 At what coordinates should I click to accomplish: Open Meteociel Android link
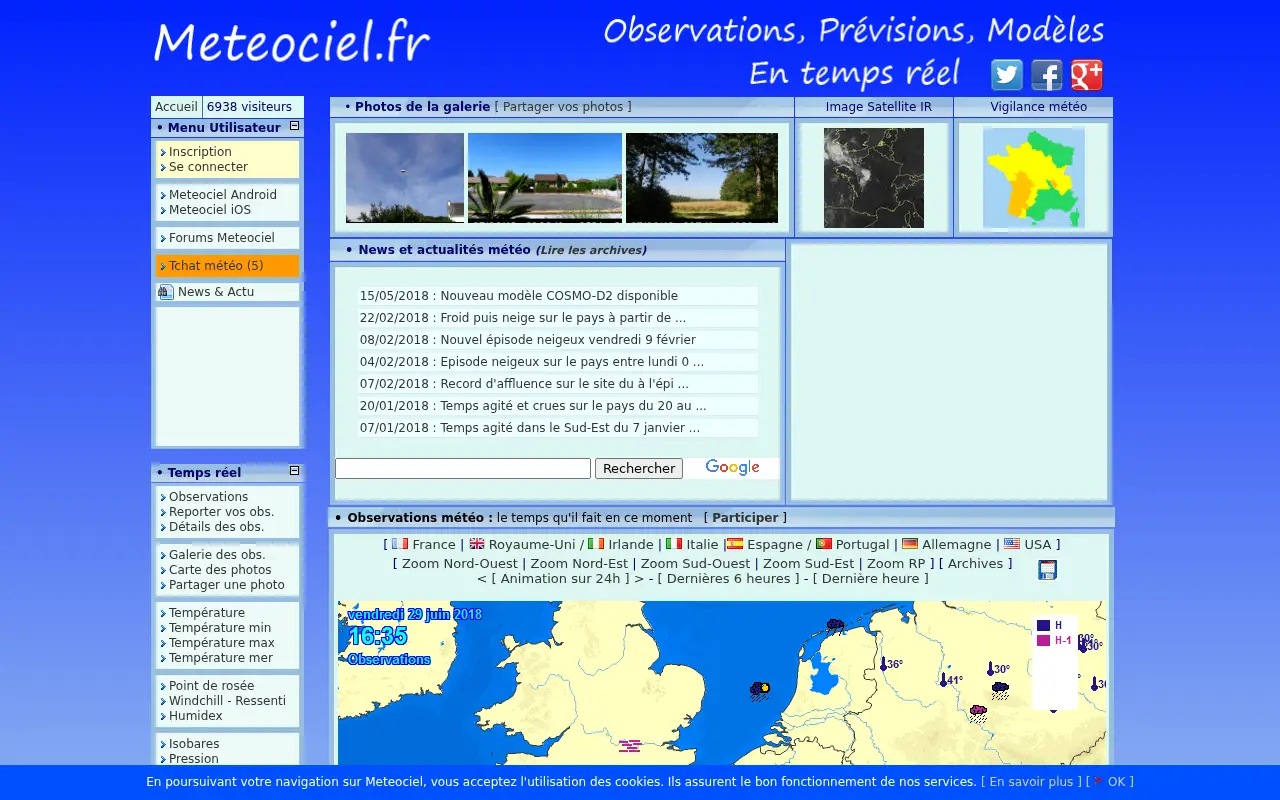(x=223, y=195)
